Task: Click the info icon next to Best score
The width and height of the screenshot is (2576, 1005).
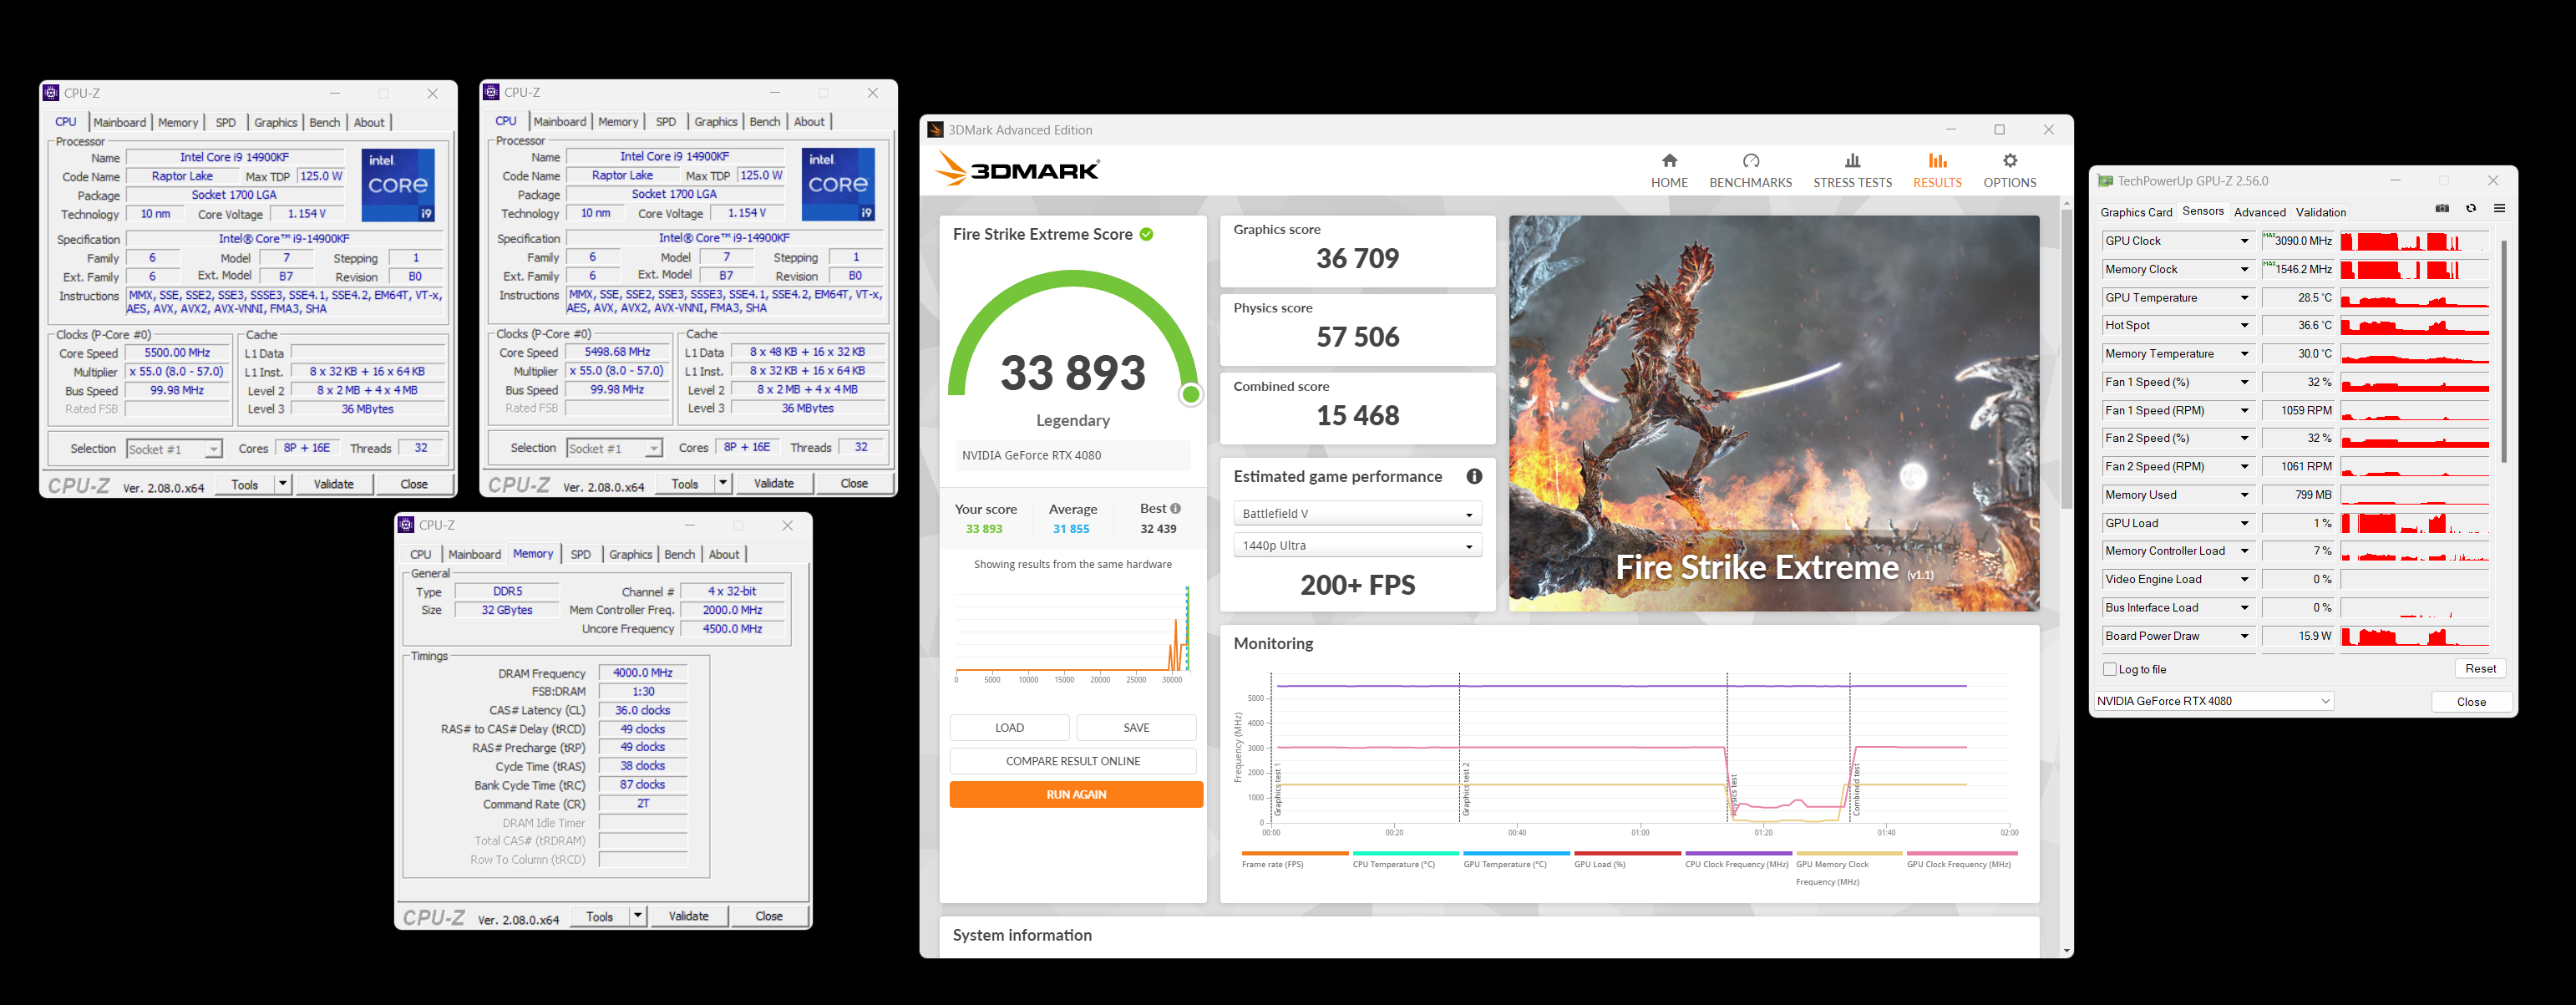Action: [x=1175, y=508]
